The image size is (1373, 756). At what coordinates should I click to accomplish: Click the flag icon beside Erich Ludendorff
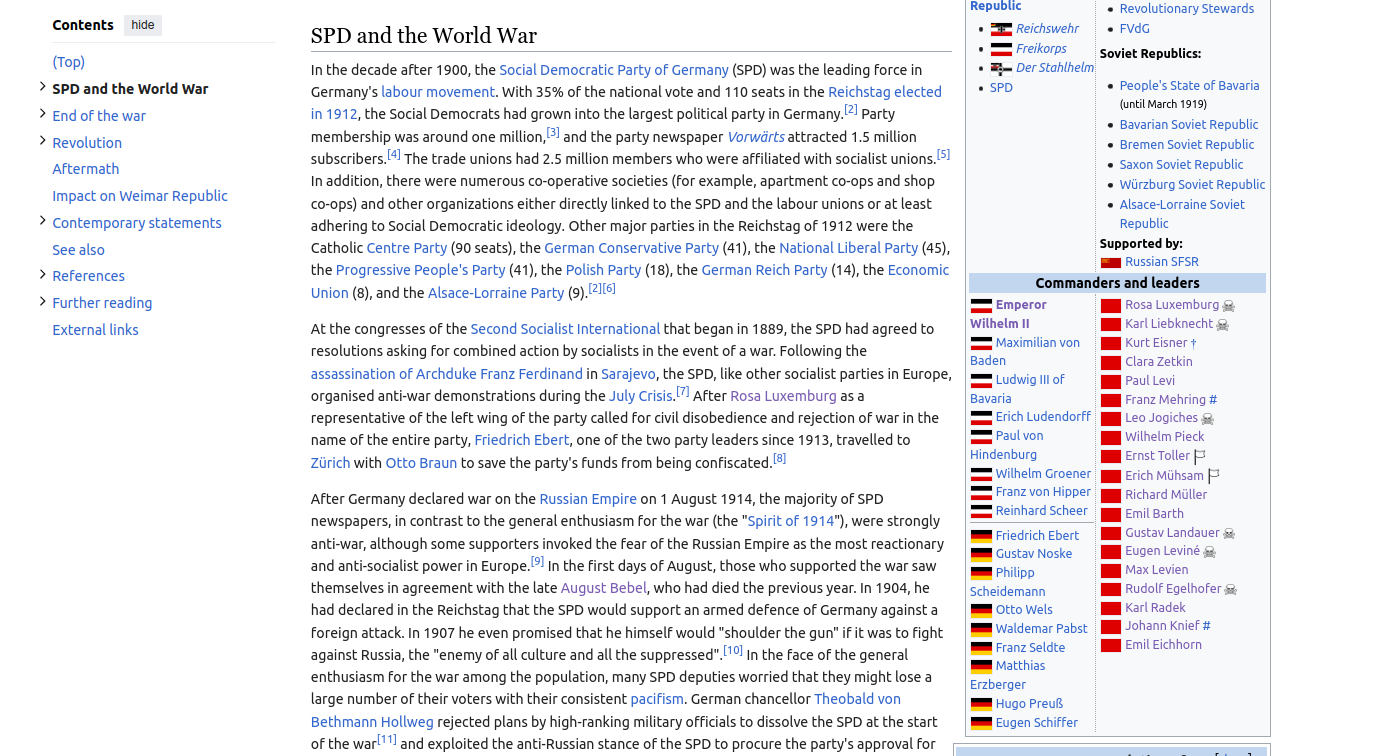click(981, 418)
